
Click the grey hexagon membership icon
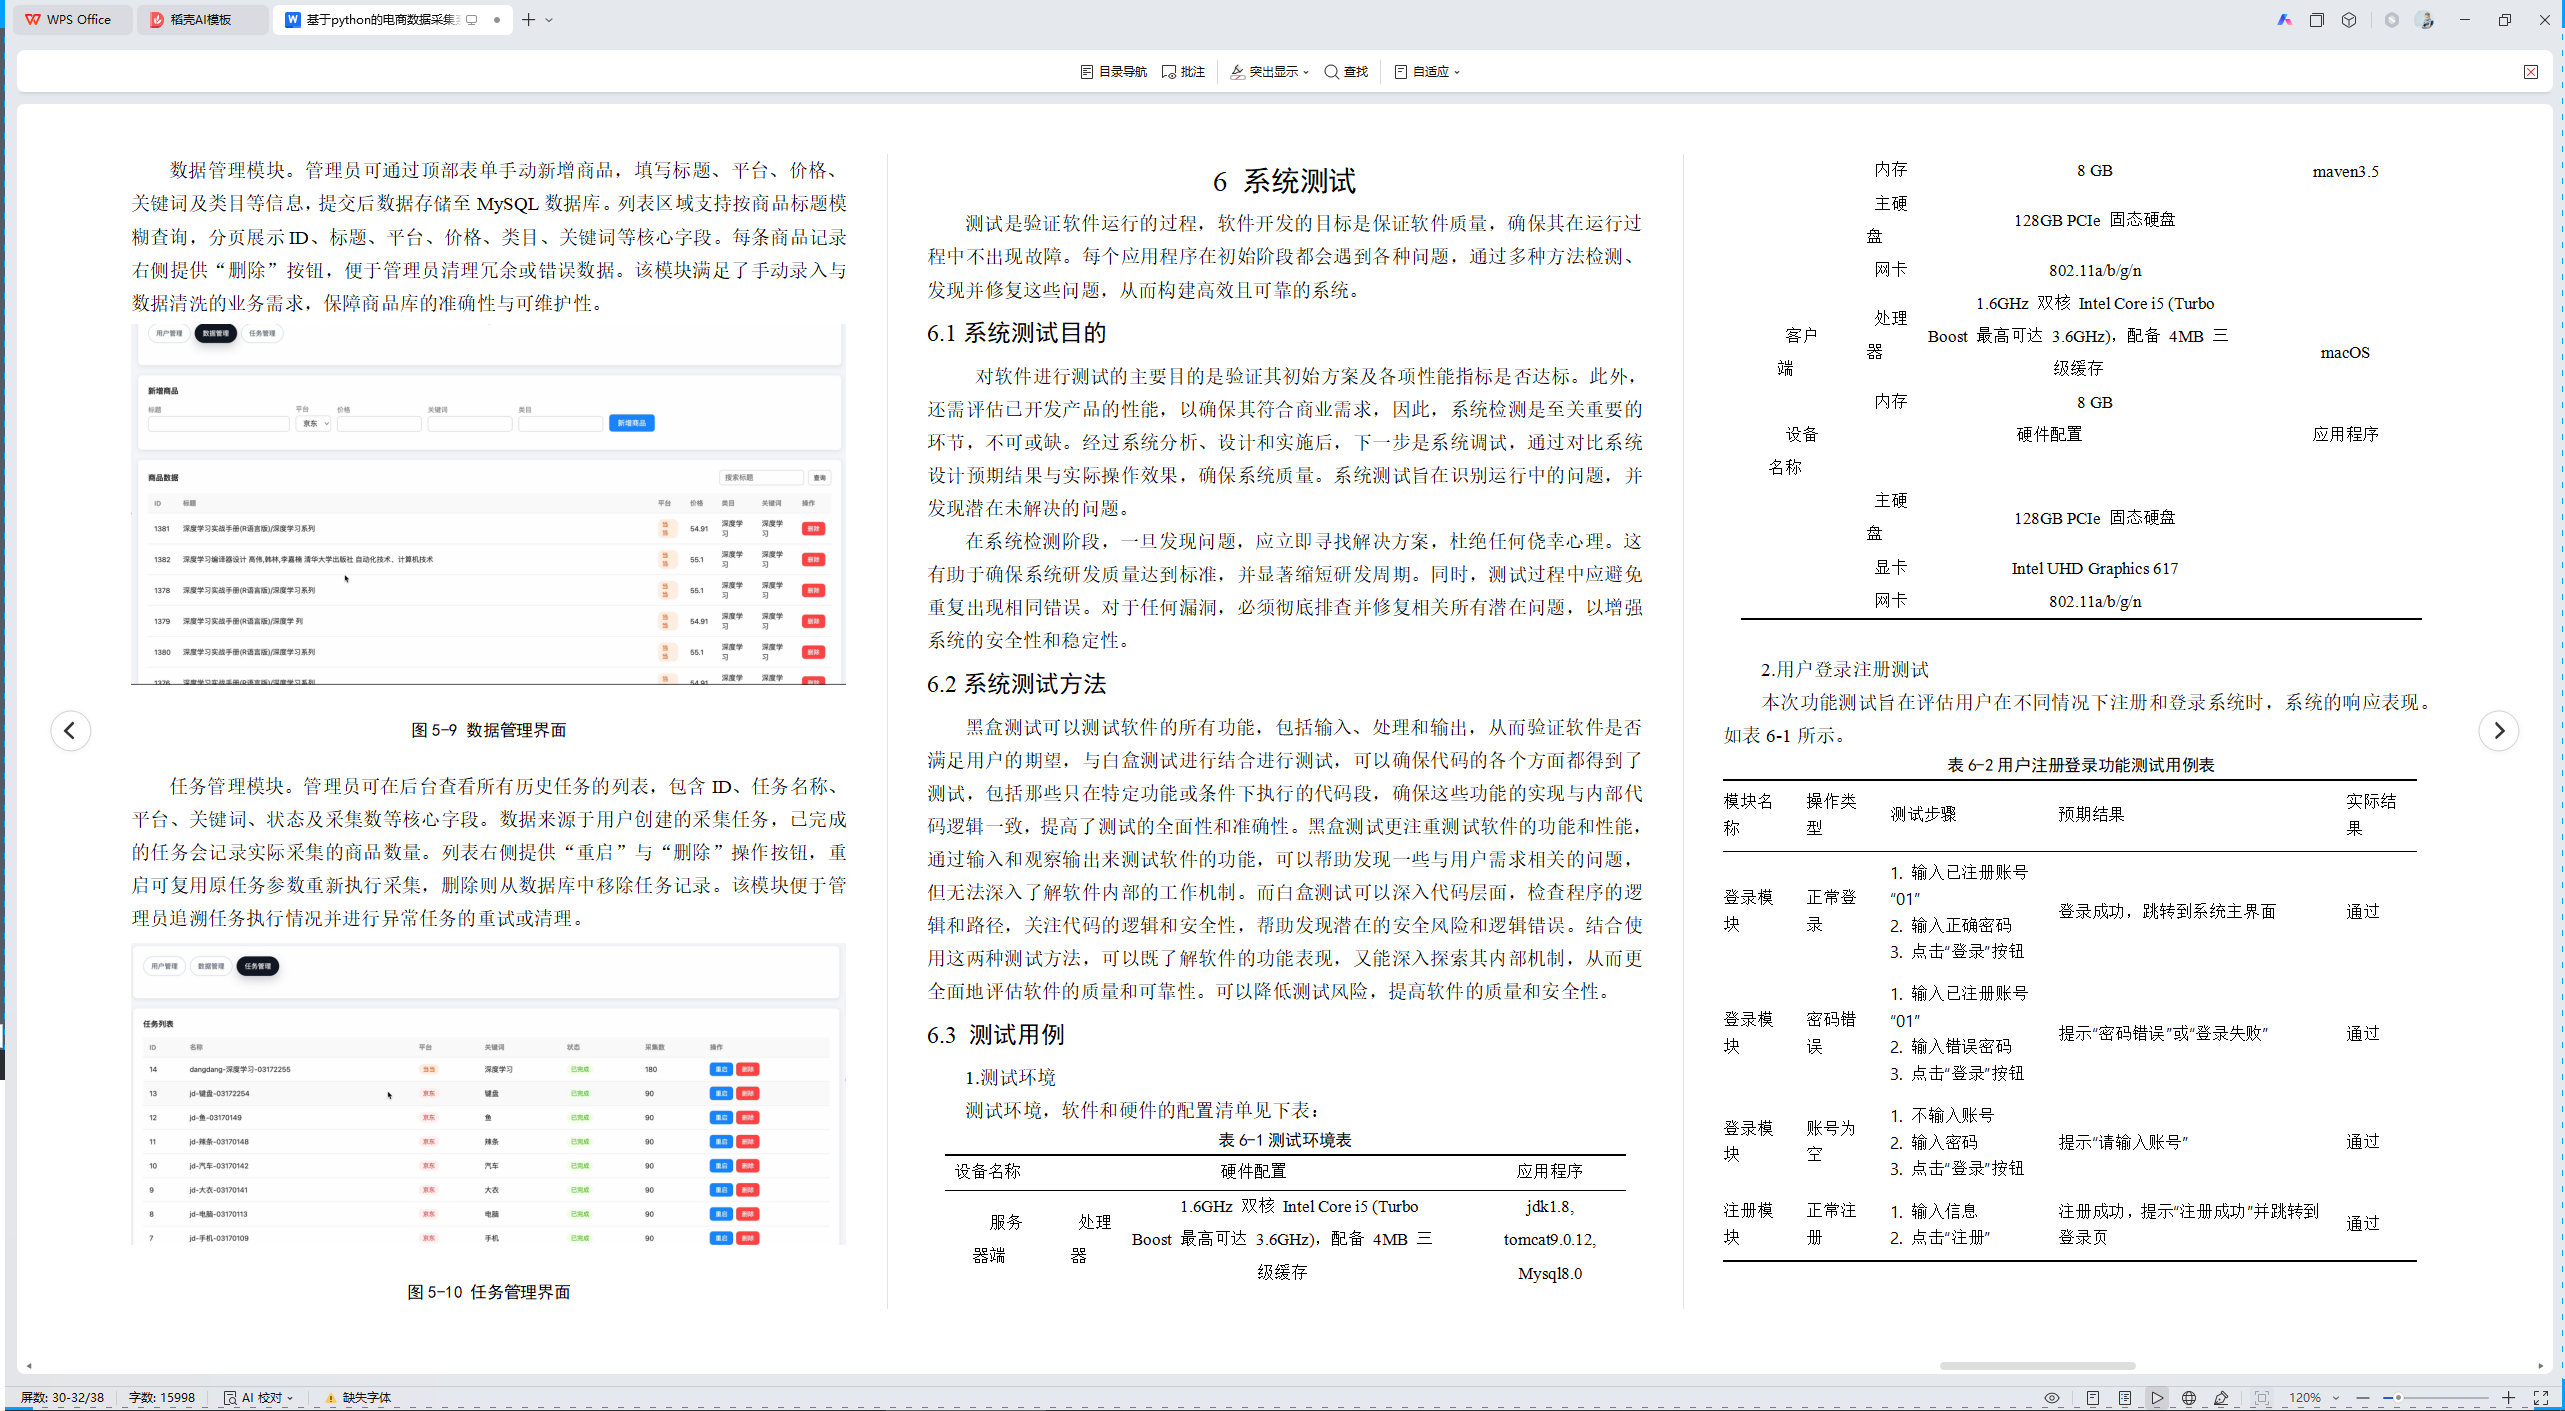tap(2391, 20)
